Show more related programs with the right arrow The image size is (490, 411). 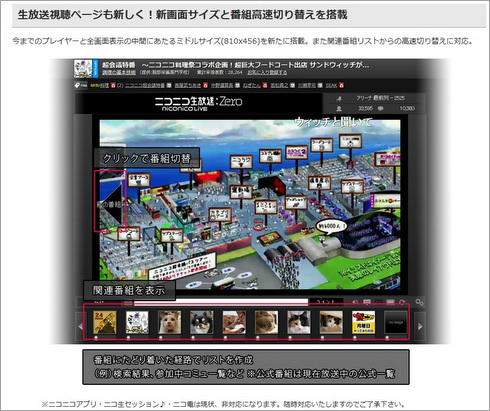coord(420,326)
